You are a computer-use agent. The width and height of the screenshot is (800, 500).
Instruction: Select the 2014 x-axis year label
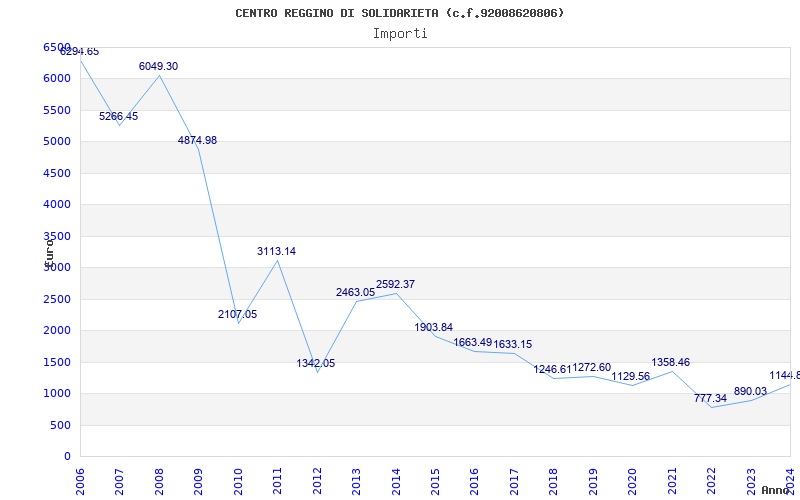[x=395, y=481]
